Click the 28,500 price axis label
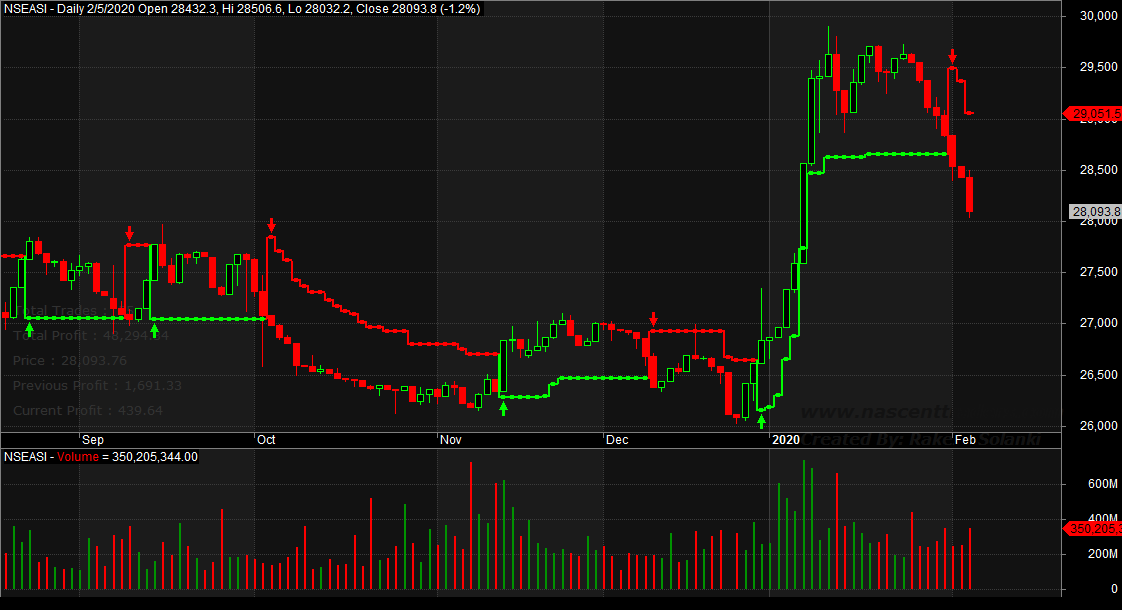This screenshot has height=610, width=1122. [1098, 170]
